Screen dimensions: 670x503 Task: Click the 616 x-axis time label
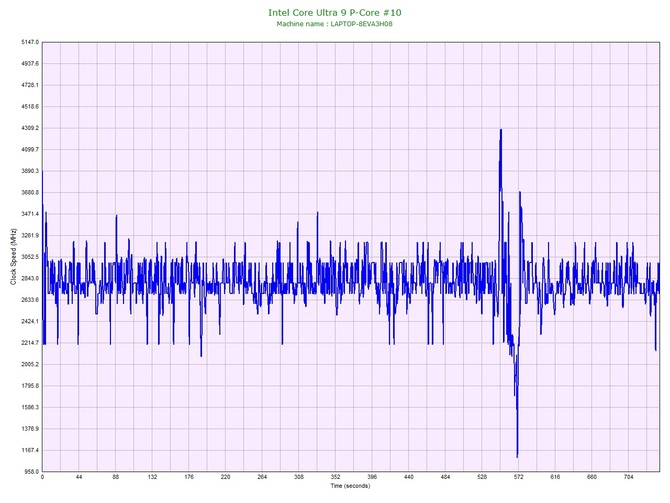[555, 477]
